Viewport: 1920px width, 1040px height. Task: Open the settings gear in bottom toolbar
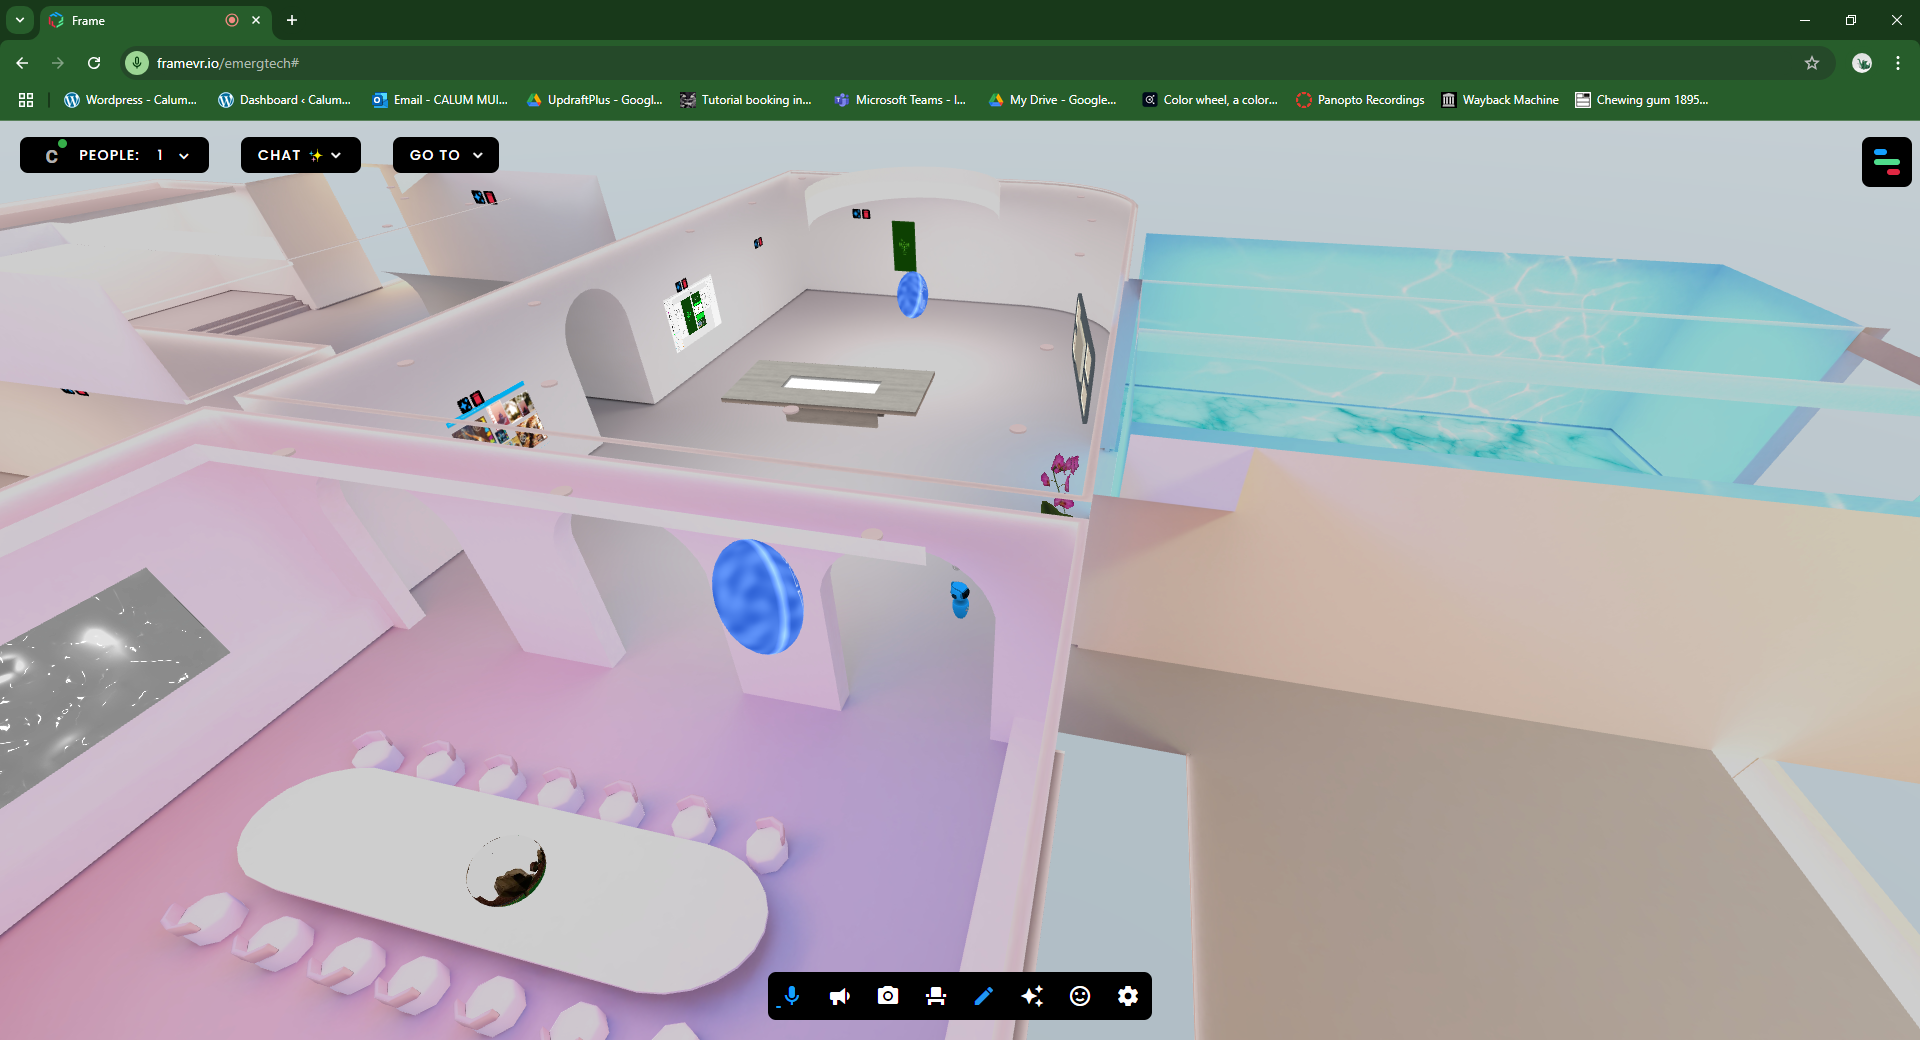point(1128,996)
